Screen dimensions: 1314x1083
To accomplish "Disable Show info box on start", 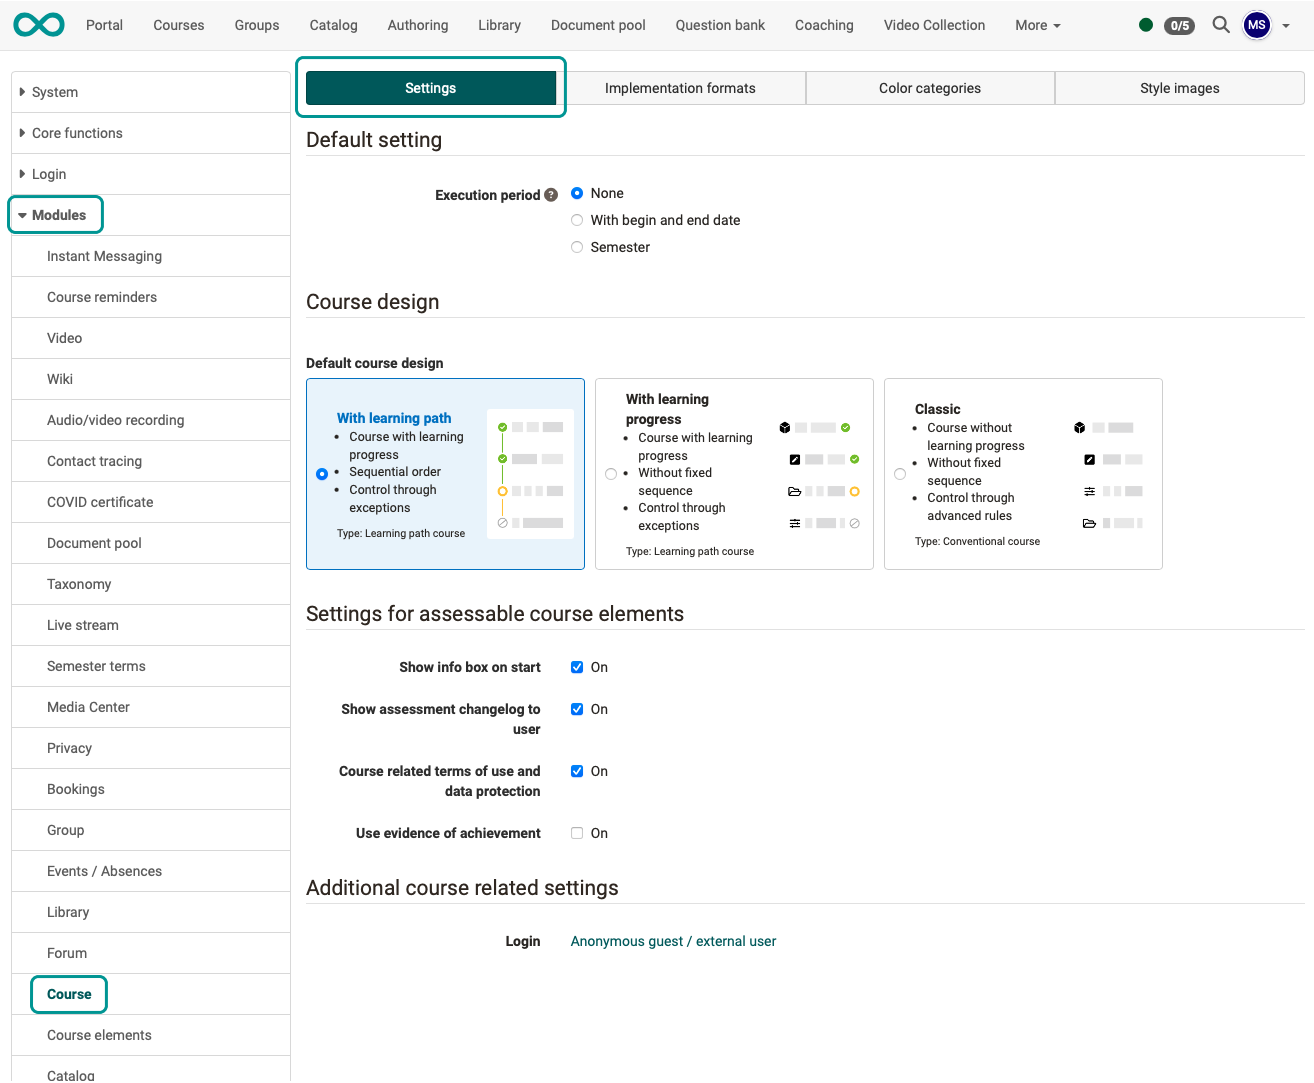I will (577, 667).
